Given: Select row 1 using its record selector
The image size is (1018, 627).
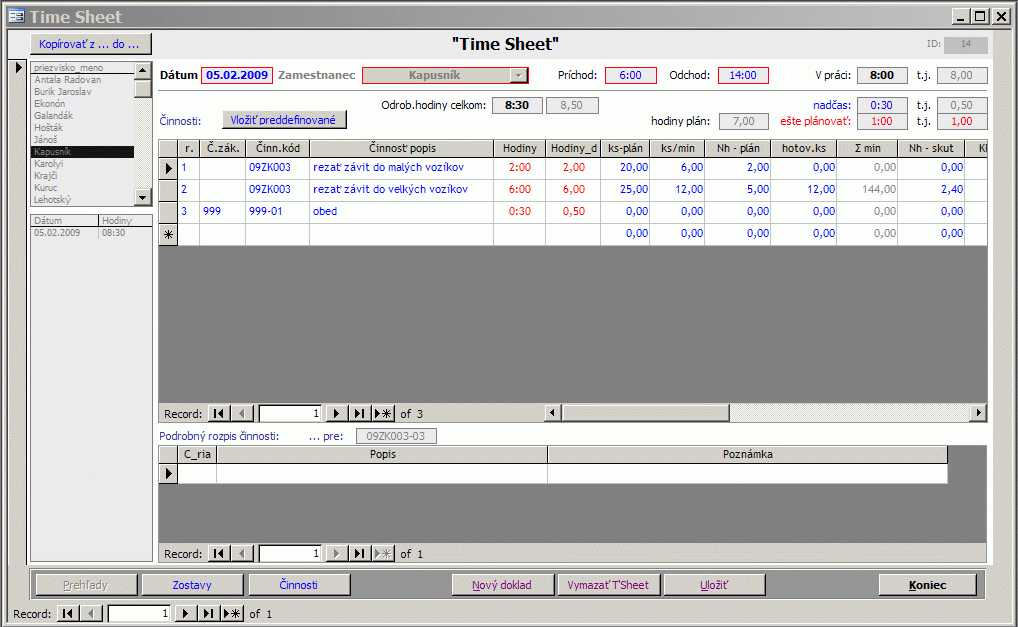Looking at the screenshot, I should pos(168,168).
